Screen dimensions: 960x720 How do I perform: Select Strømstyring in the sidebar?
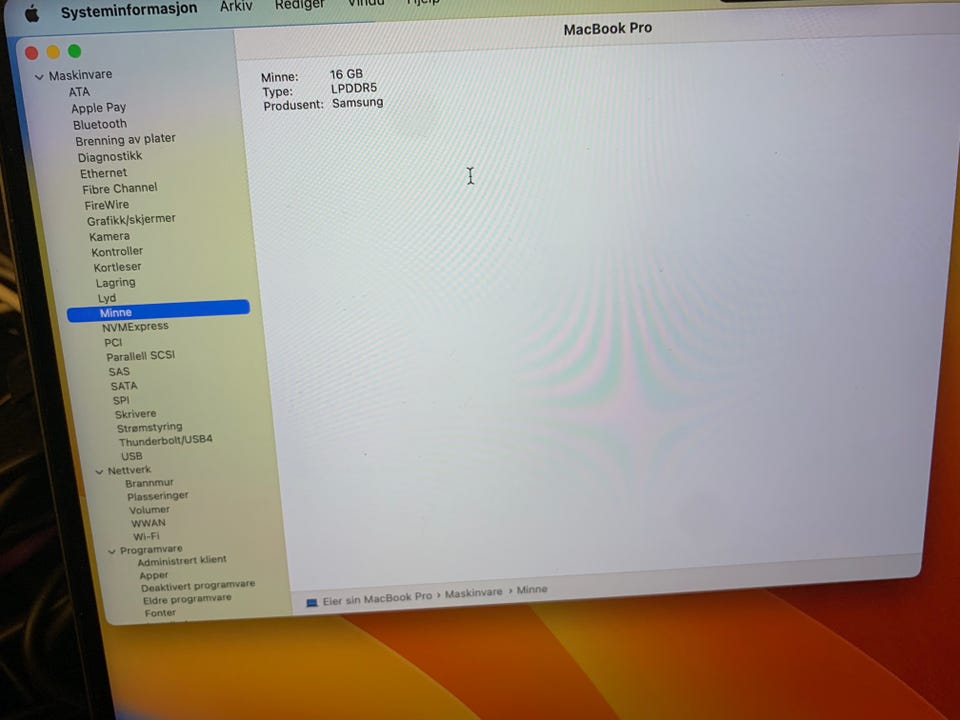click(149, 427)
